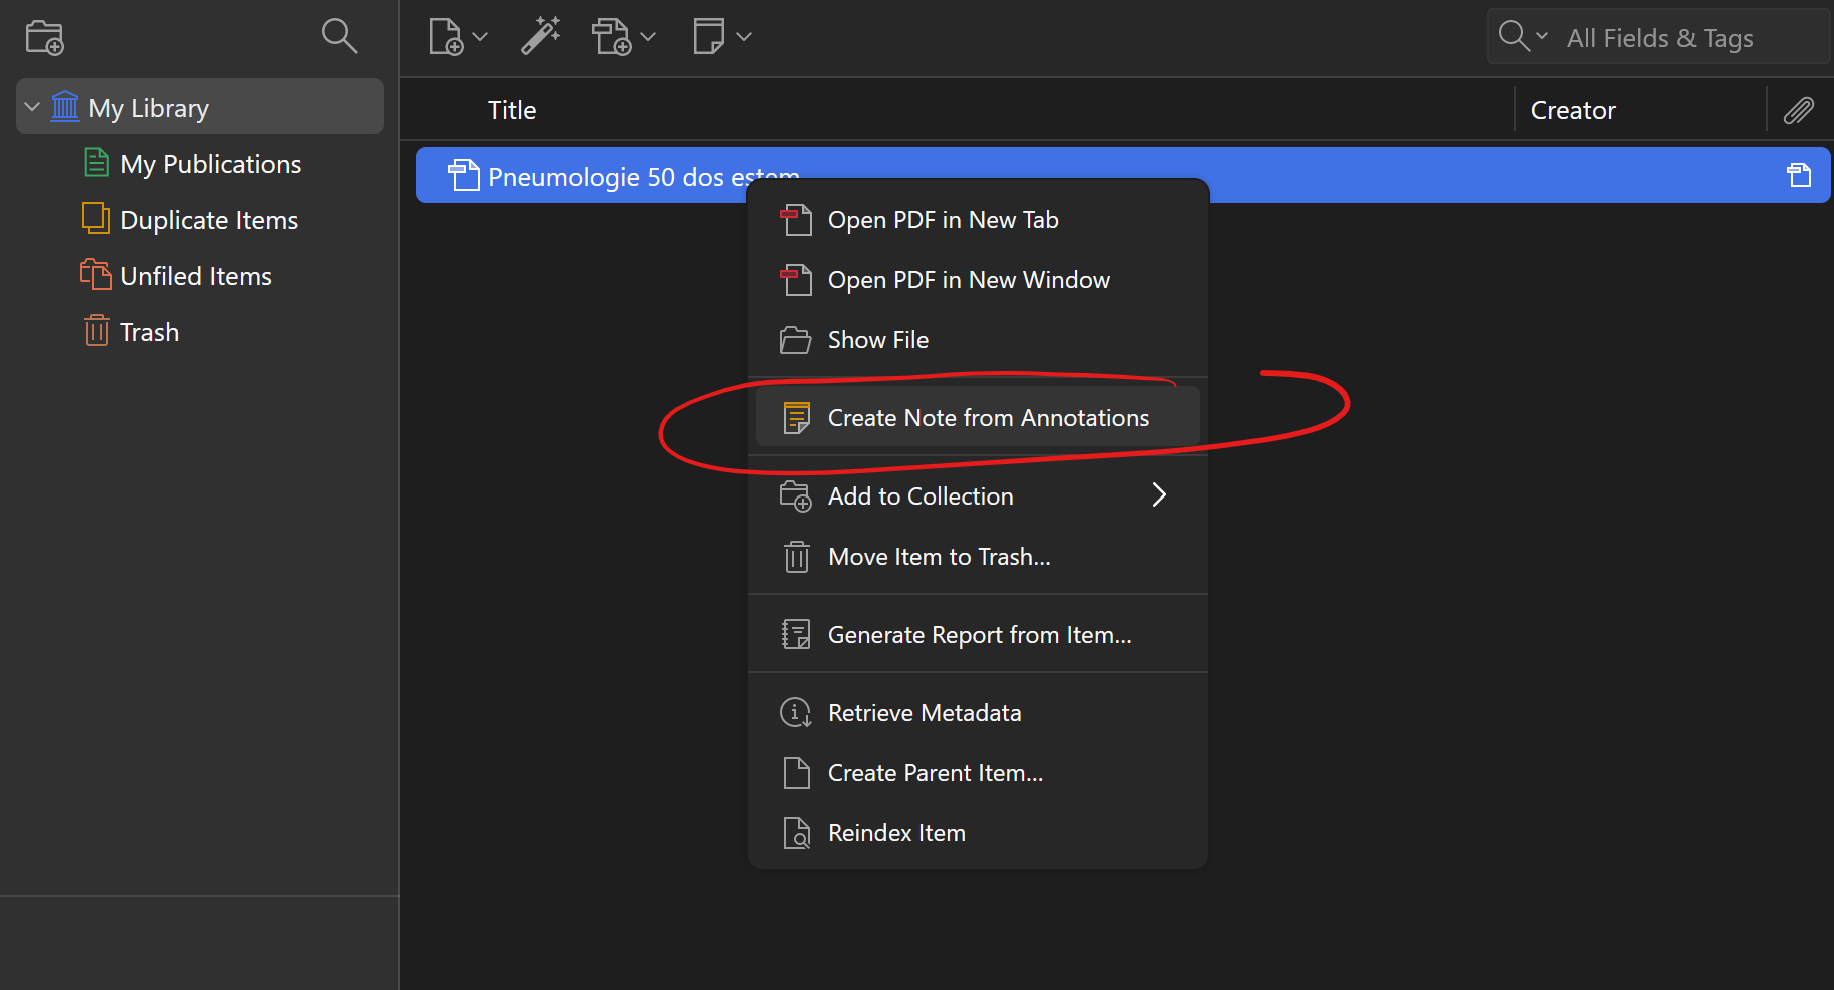Choose Retrieve Metadata from context menu
The width and height of the screenshot is (1834, 990).
978,713
